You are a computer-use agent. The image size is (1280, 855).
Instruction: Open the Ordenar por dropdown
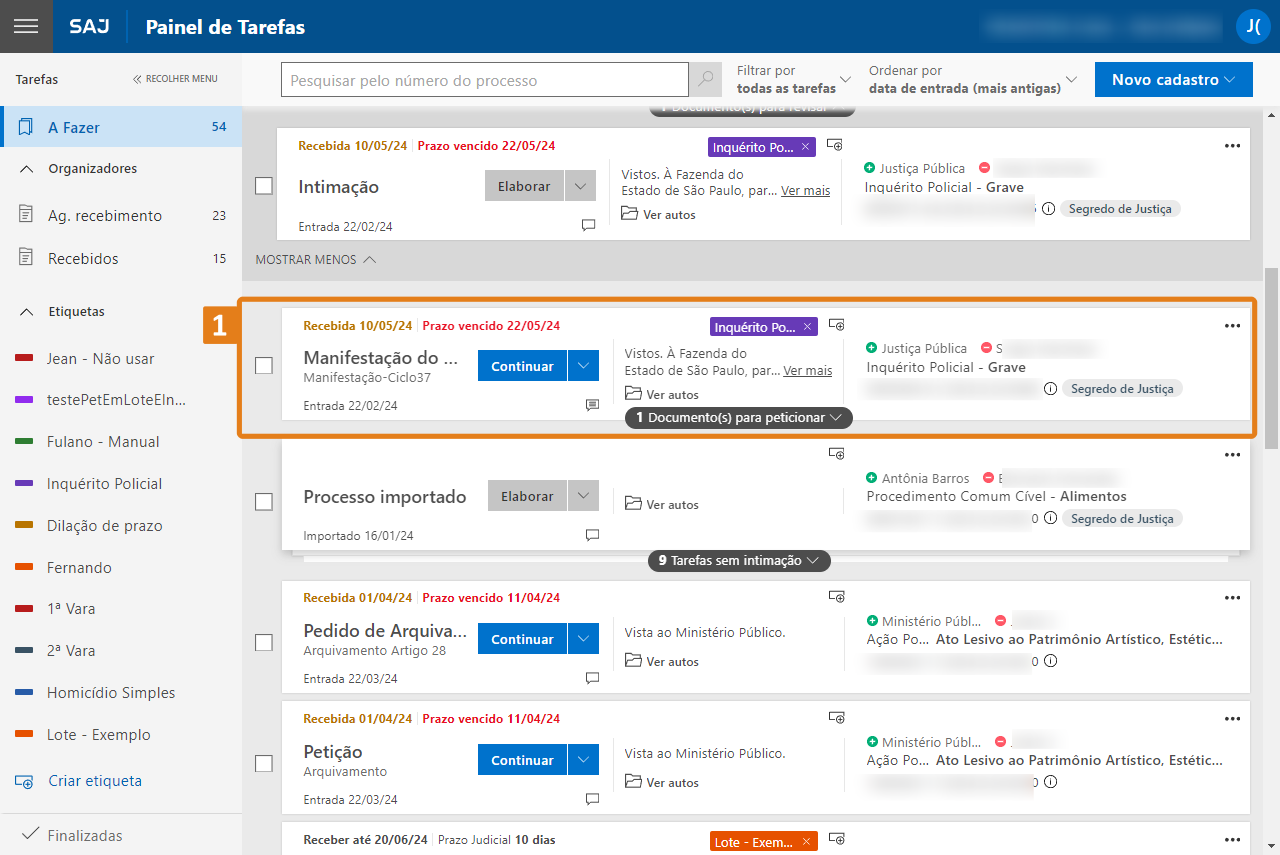[x=973, y=80]
